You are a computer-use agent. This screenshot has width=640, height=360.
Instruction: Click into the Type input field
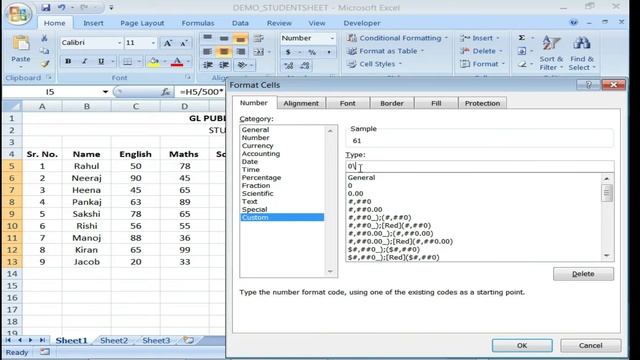[x=480, y=166]
